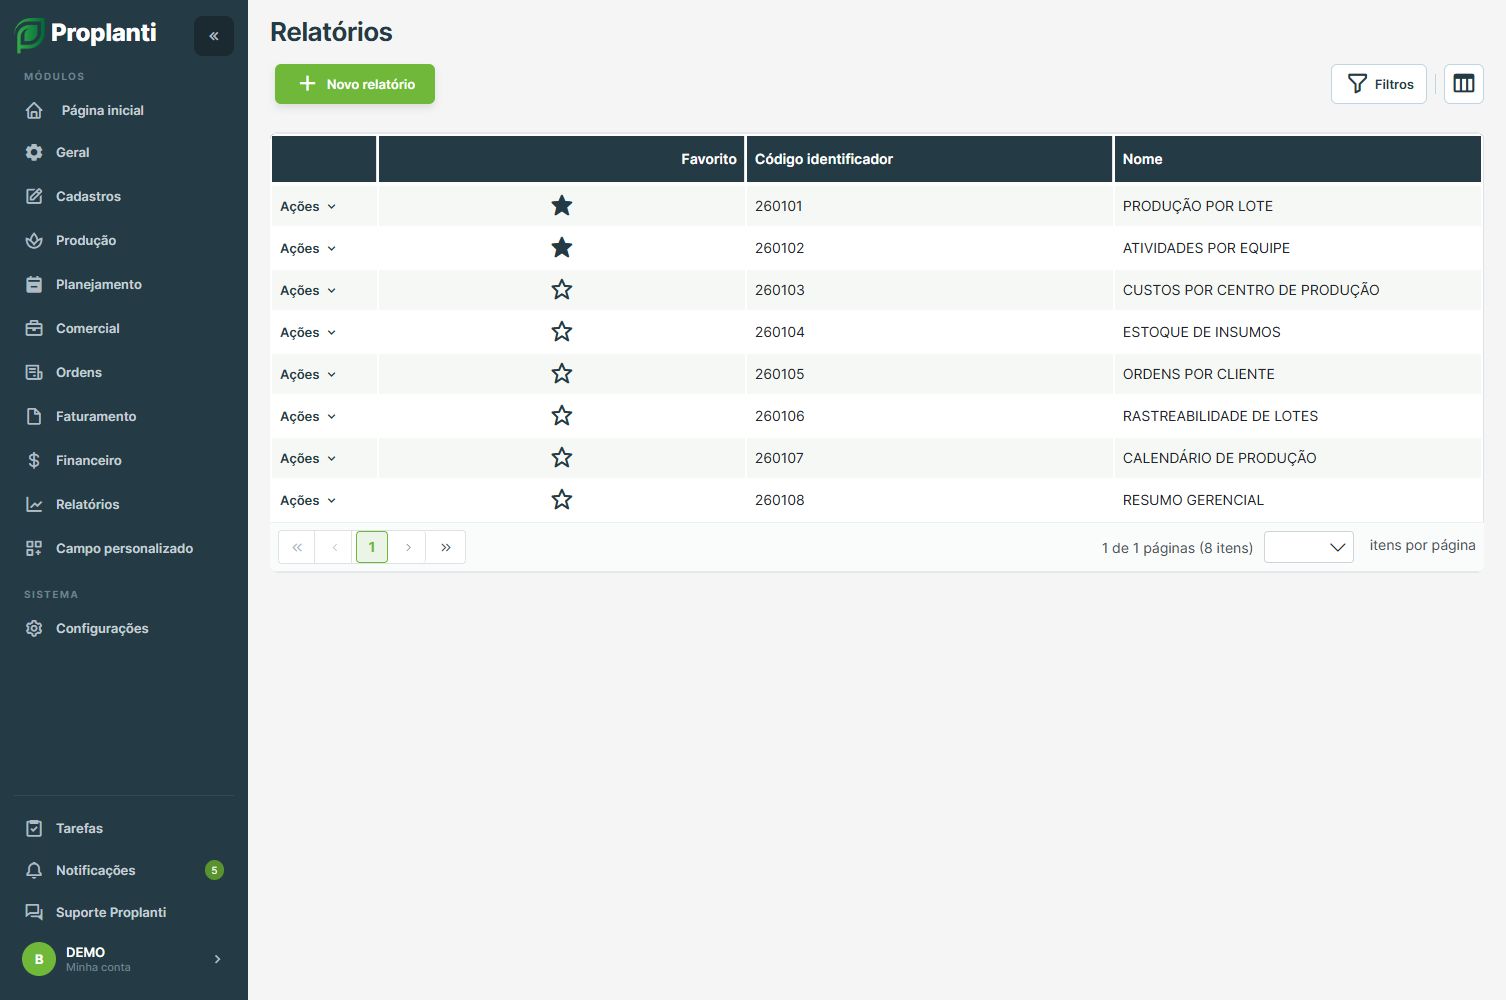The width and height of the screenshot is (1506, 1000).
Task: Go to last page of pagination
Action: coord(446,547)
